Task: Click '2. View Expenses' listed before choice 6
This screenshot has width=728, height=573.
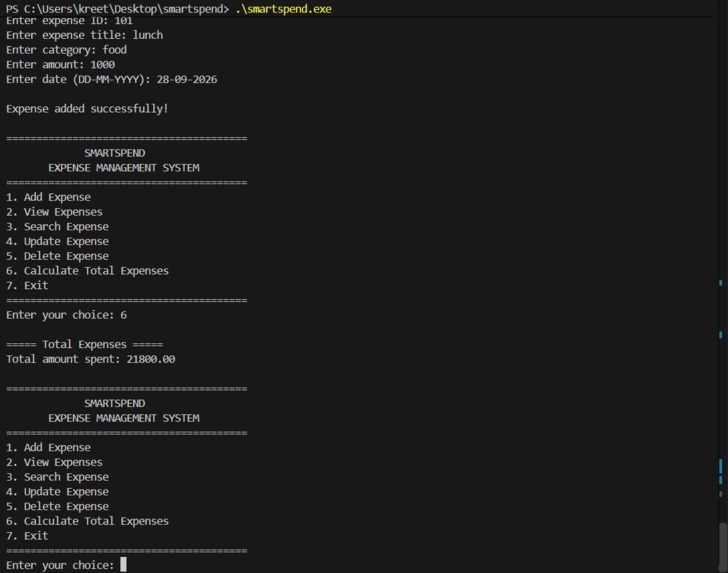Action: click(x=54, y=212)
